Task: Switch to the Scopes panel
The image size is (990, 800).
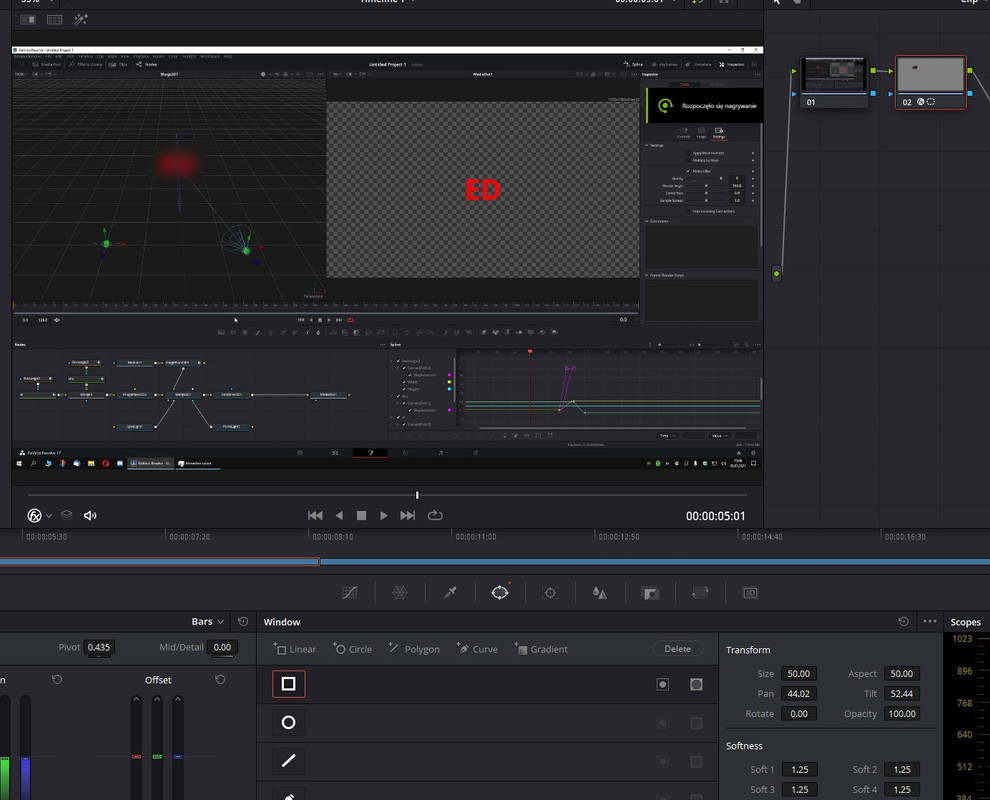Action: 965,622
